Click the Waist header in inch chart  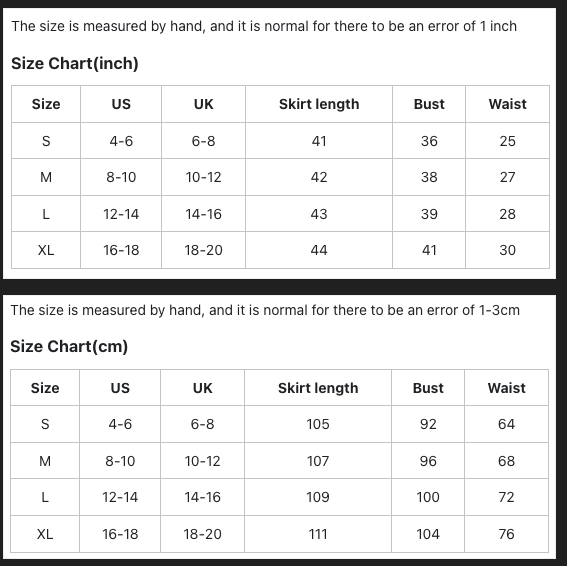508,104
